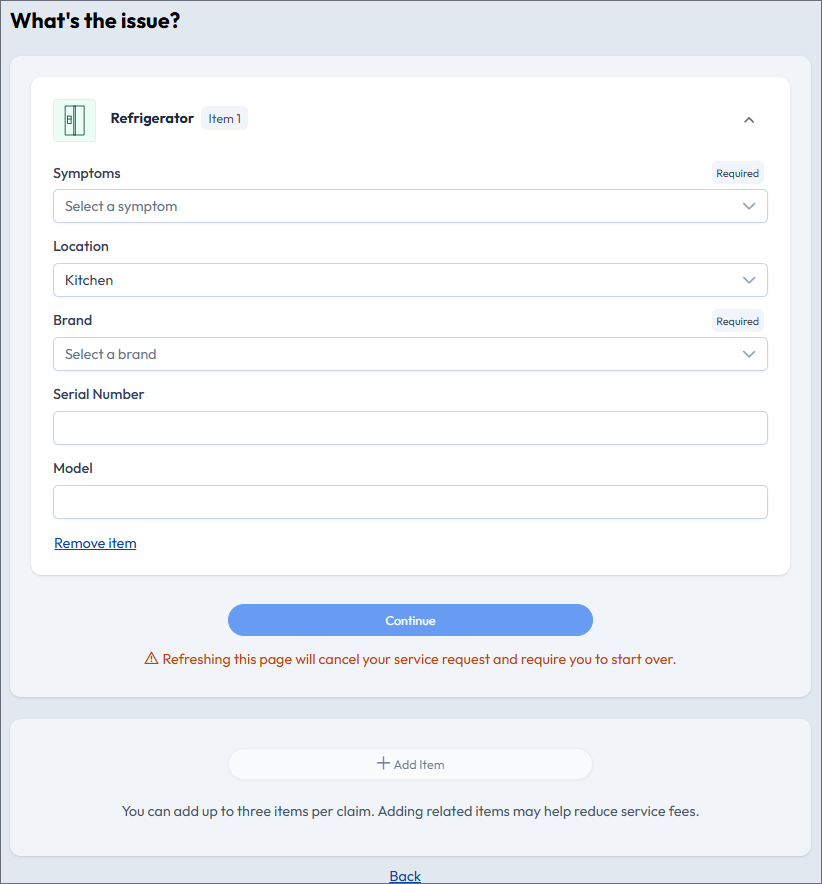The image size is (822, 884).
Task: Click the chevron arrow on the Kitchen field
Action: (x=749, y=280)
